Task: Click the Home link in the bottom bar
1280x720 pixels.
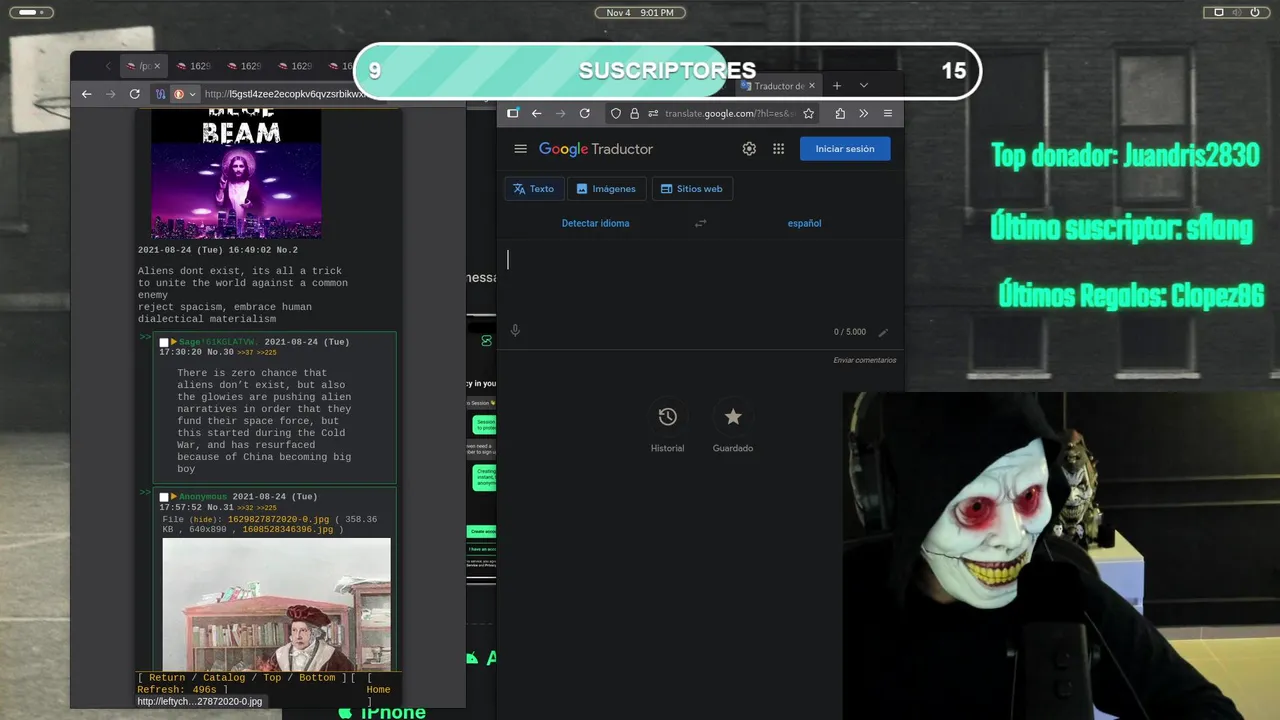Action: click(x=378, y=690)
